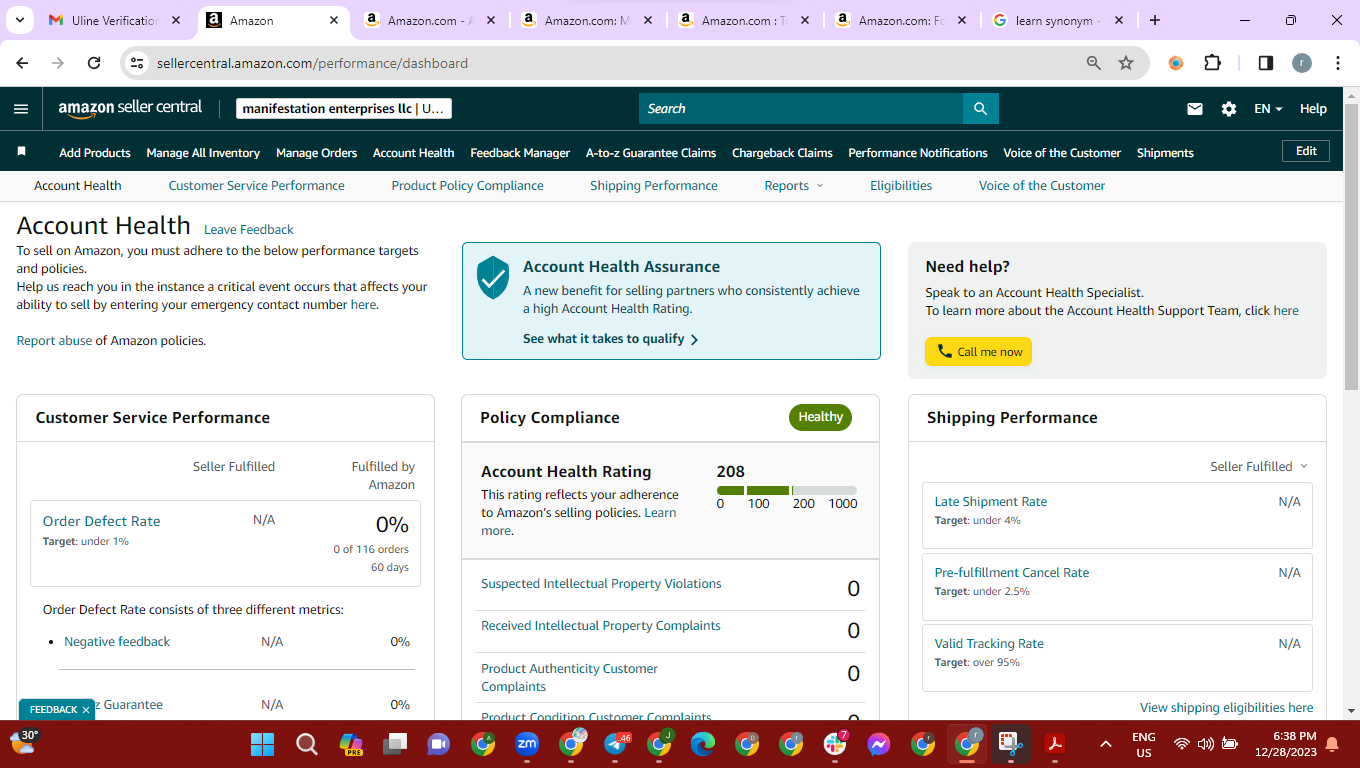Click the Chrome profile avatar
This screenshot has height=768, width=1360.
pos(1302,63)
